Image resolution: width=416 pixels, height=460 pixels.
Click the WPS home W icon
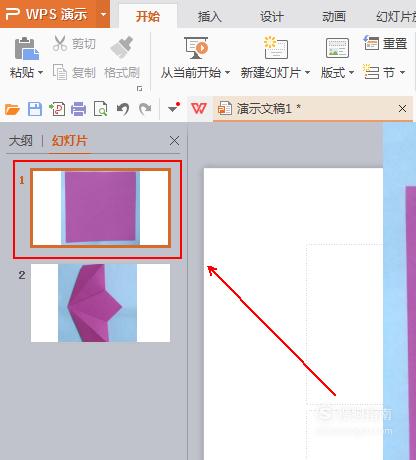pos(199,108)
